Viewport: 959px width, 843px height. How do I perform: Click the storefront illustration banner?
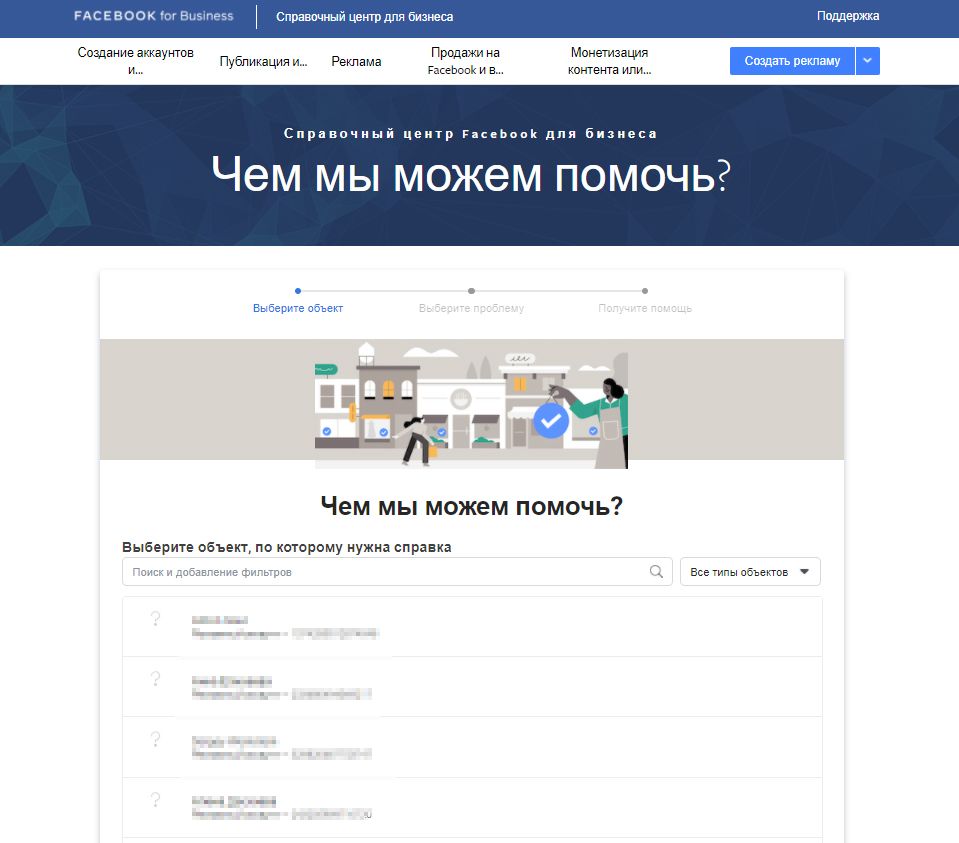point(471,404)
